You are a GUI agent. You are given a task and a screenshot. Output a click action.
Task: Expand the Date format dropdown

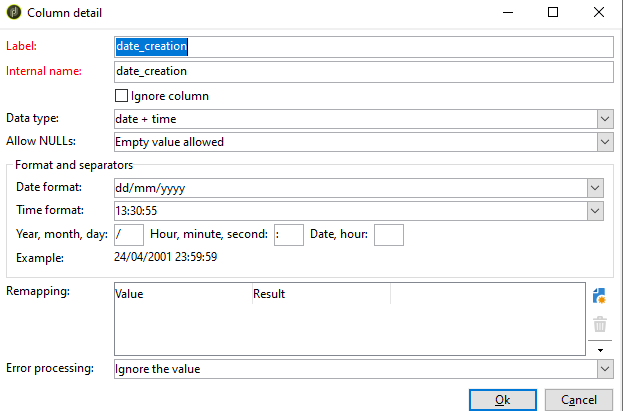tap(595, 187)
